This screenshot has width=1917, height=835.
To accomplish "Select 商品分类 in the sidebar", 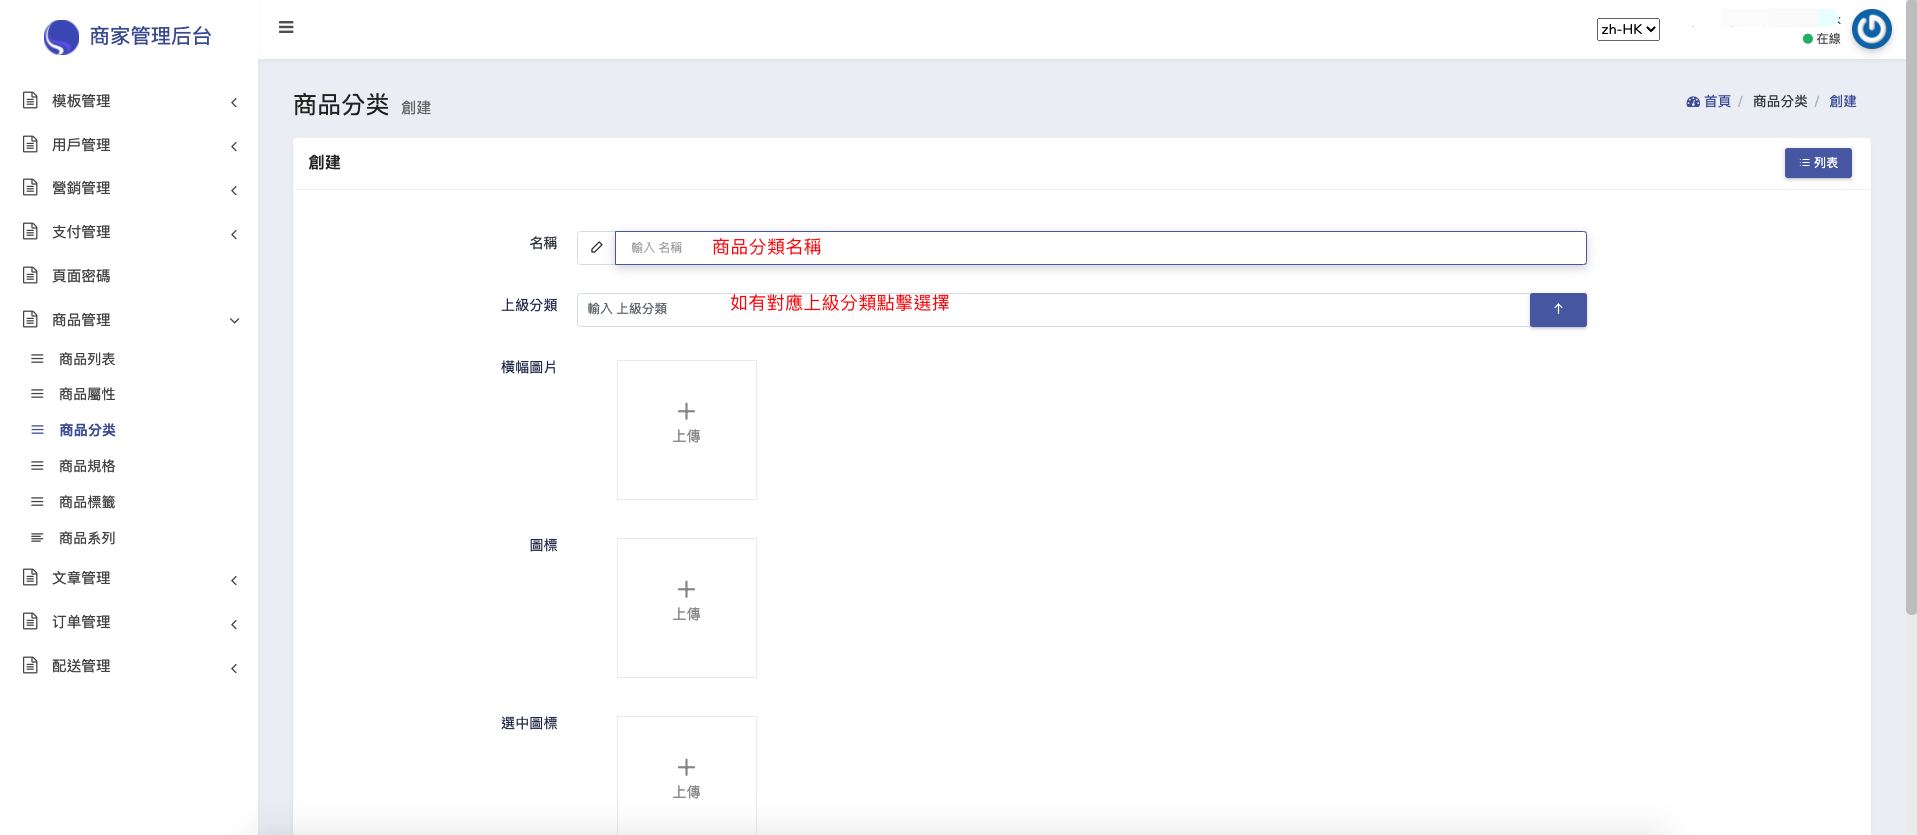I will (x=87, y=430).
